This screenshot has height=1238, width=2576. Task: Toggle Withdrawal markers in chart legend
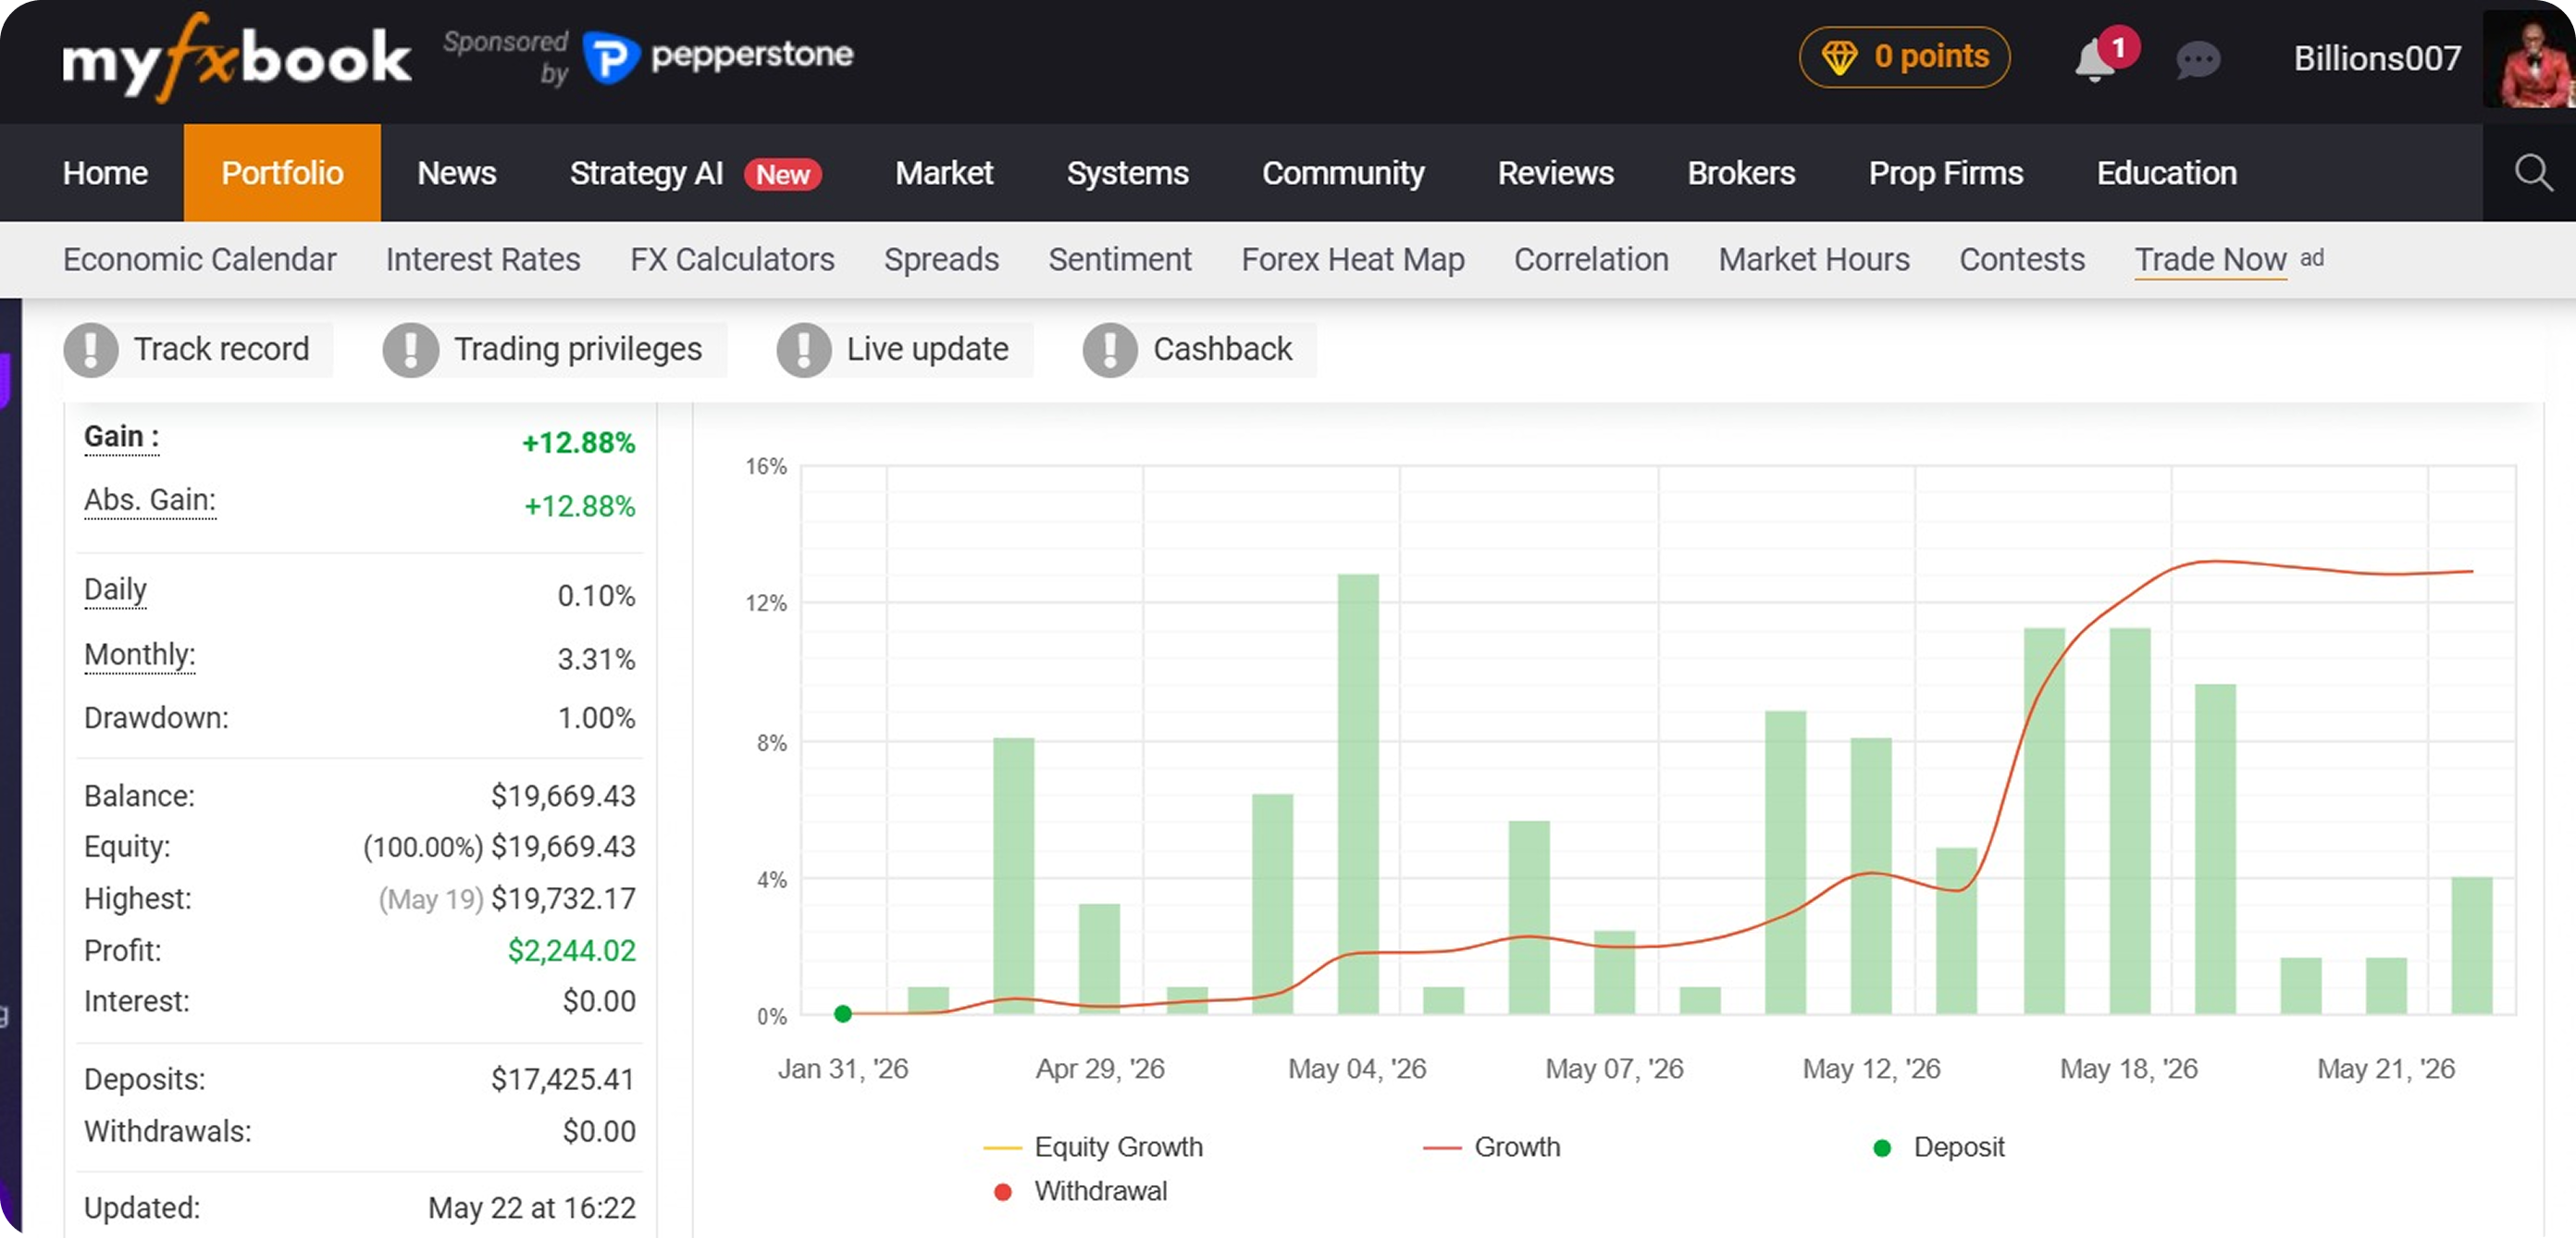(x=1080, y=1190)
